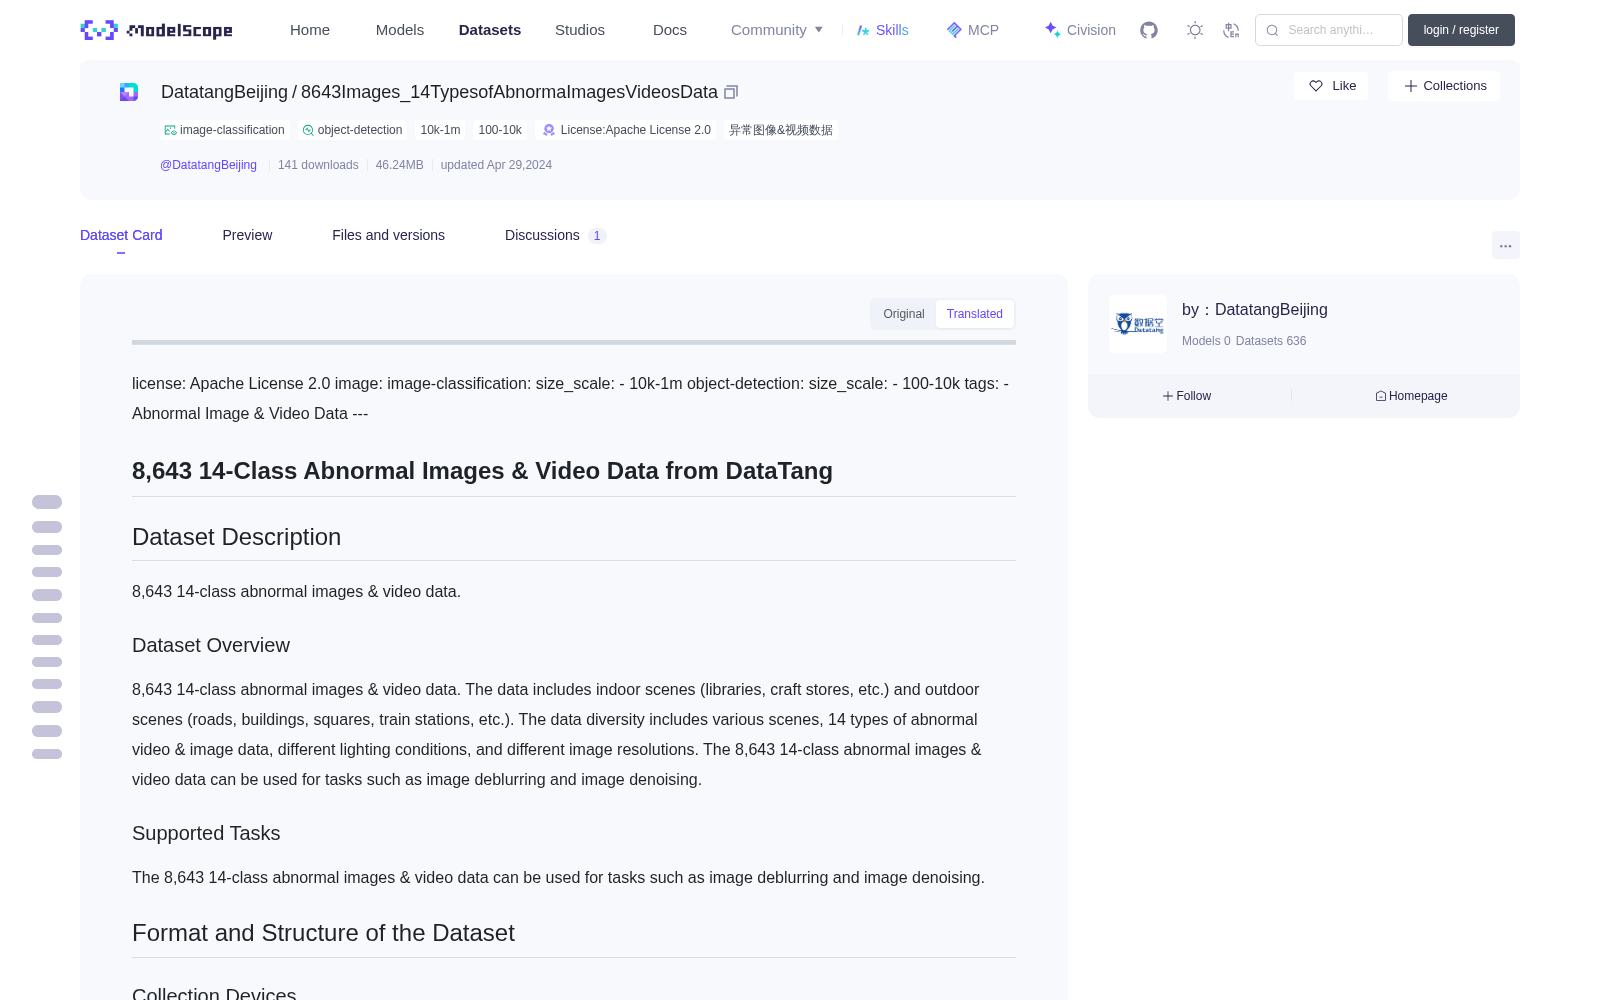Click the image-classification tag
1600x1000 pixels.
click(225, 130)
